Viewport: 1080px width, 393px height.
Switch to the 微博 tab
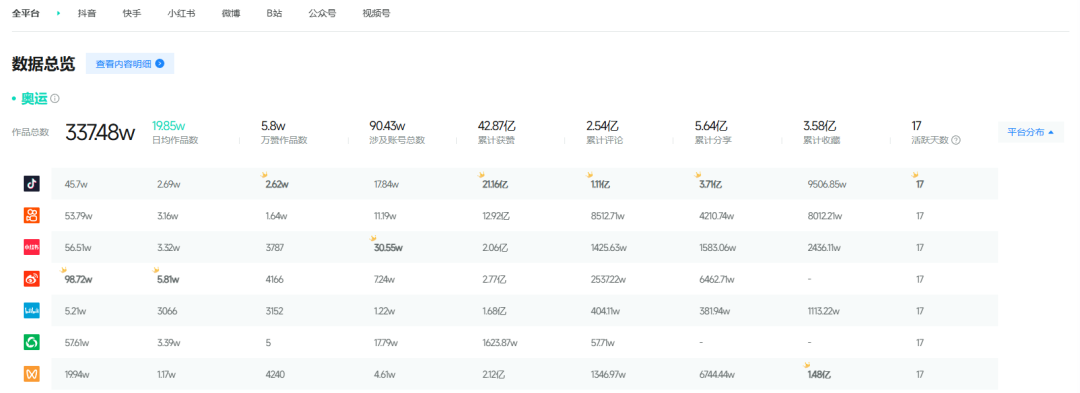click(x=231, y=13)
